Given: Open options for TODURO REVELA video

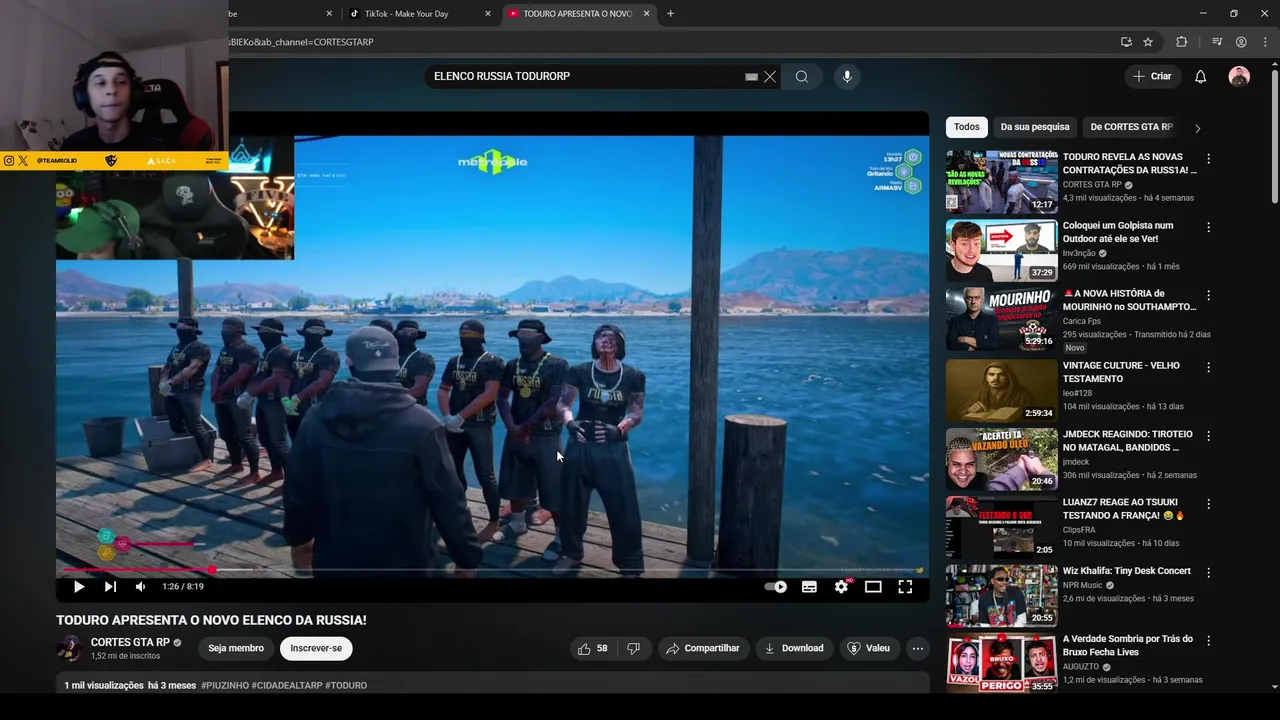Looking at the screenshot, I should (1208, 159).
